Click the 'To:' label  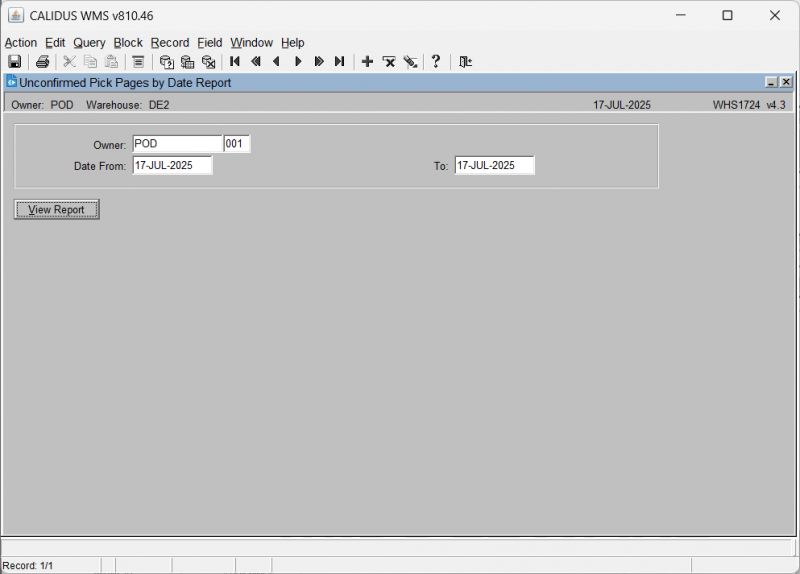(441, 166)
